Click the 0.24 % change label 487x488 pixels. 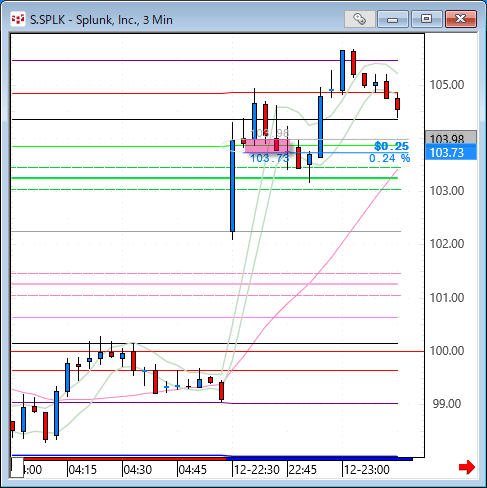click(x=389, y=158)
